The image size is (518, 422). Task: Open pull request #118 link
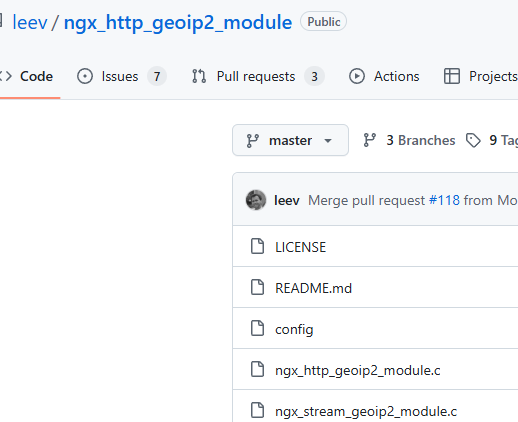pos(444,200)
